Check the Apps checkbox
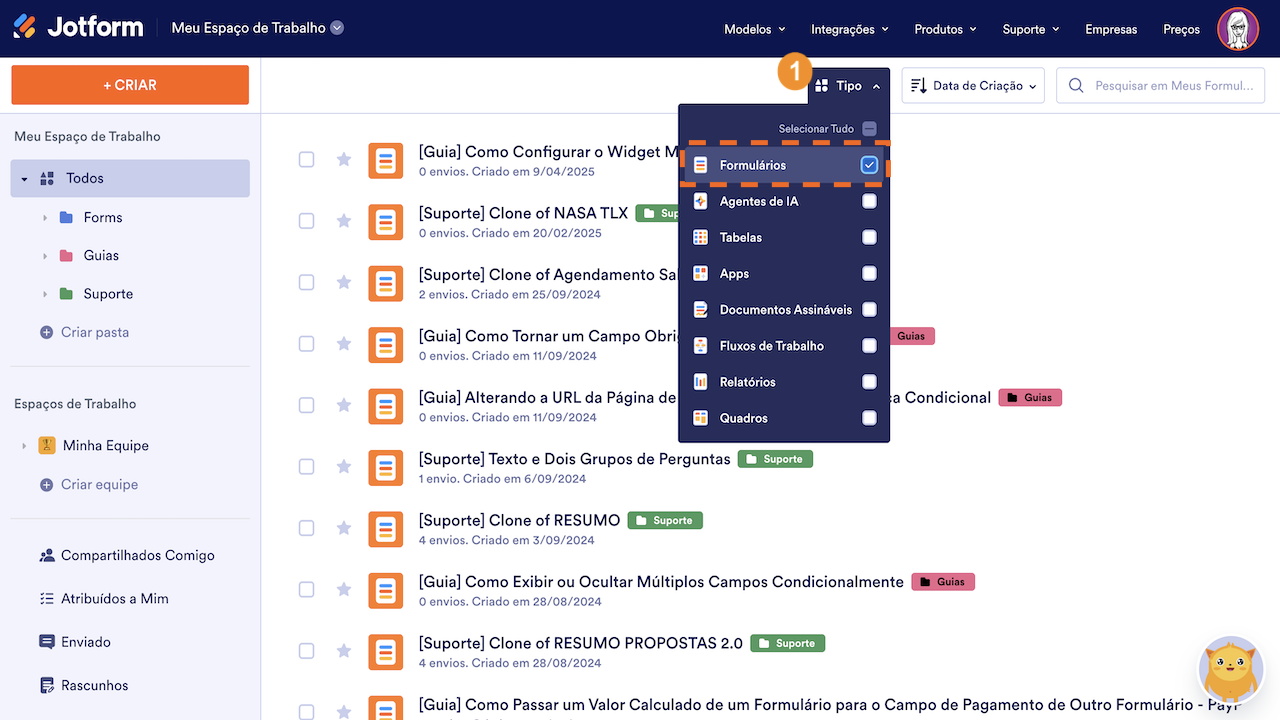 [869, 273]
